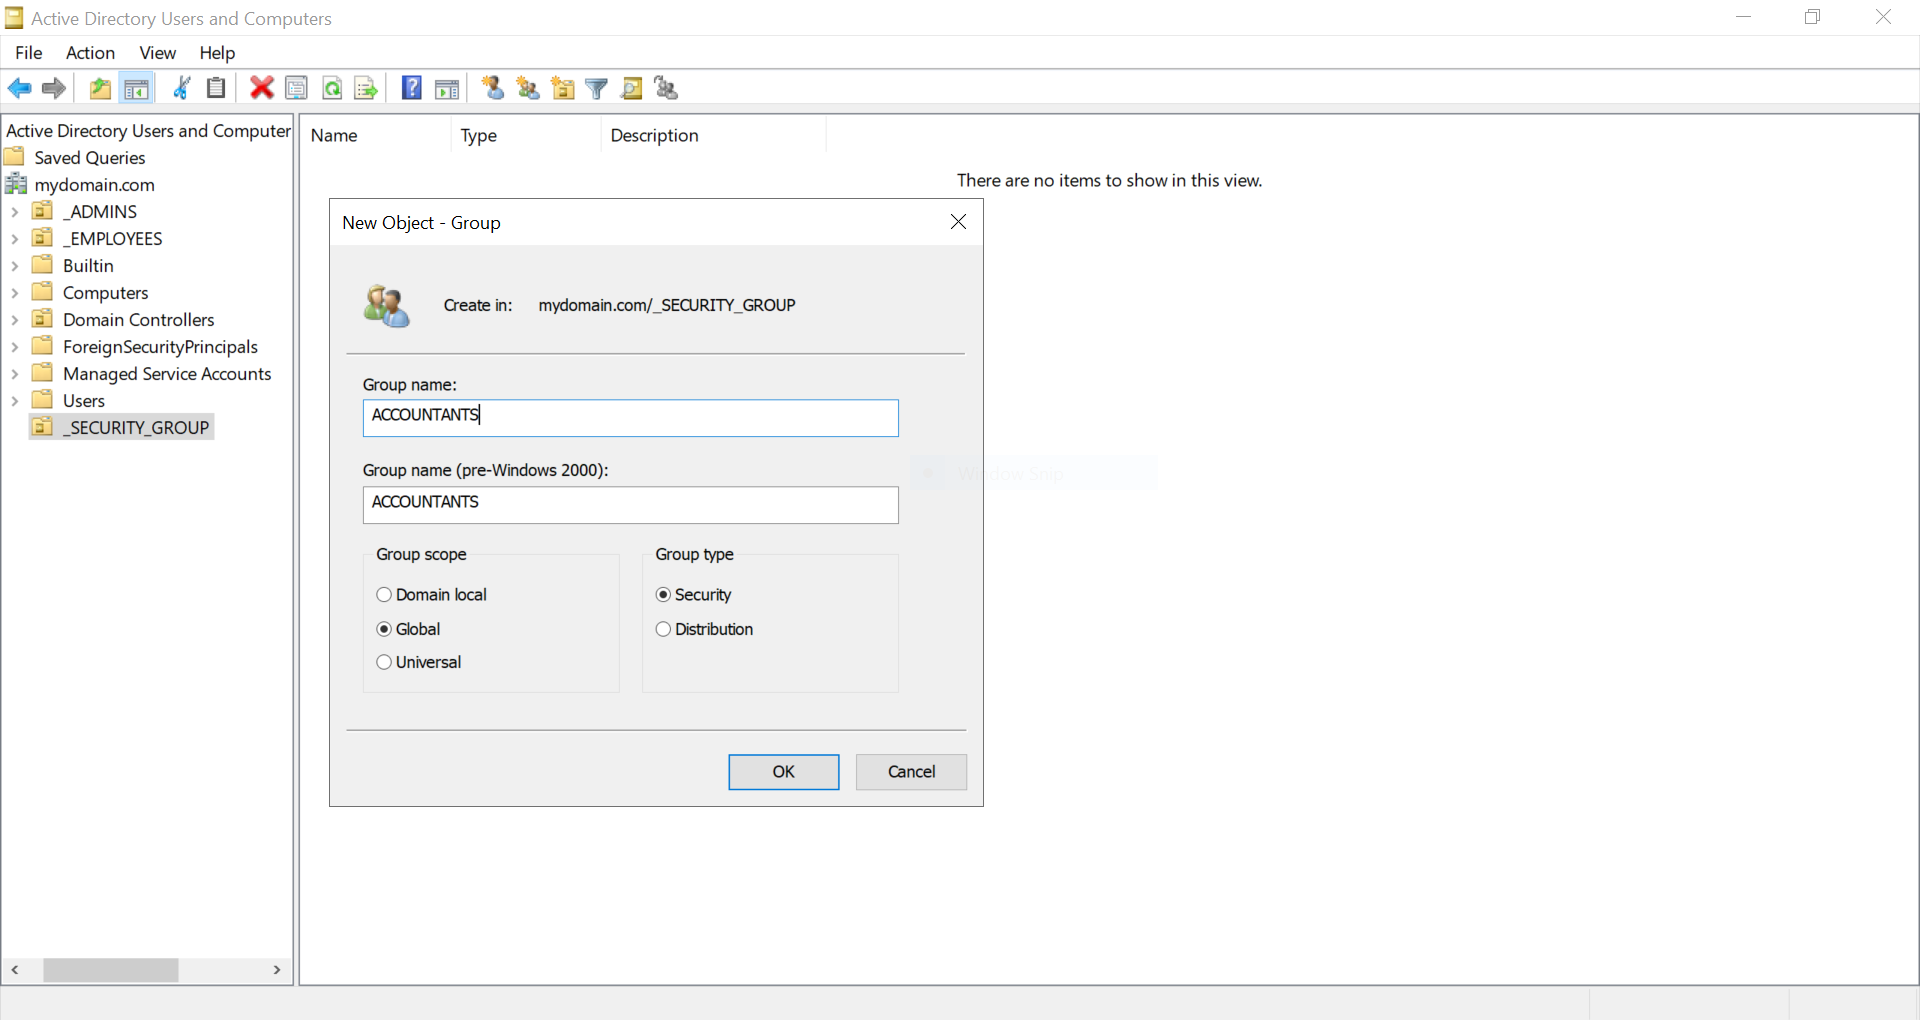Image resolution: width=1920 pixels, height=1020 pixels.
Task: Expand the _EMPLOYEES tree node
Action: [x=15, y=239]
